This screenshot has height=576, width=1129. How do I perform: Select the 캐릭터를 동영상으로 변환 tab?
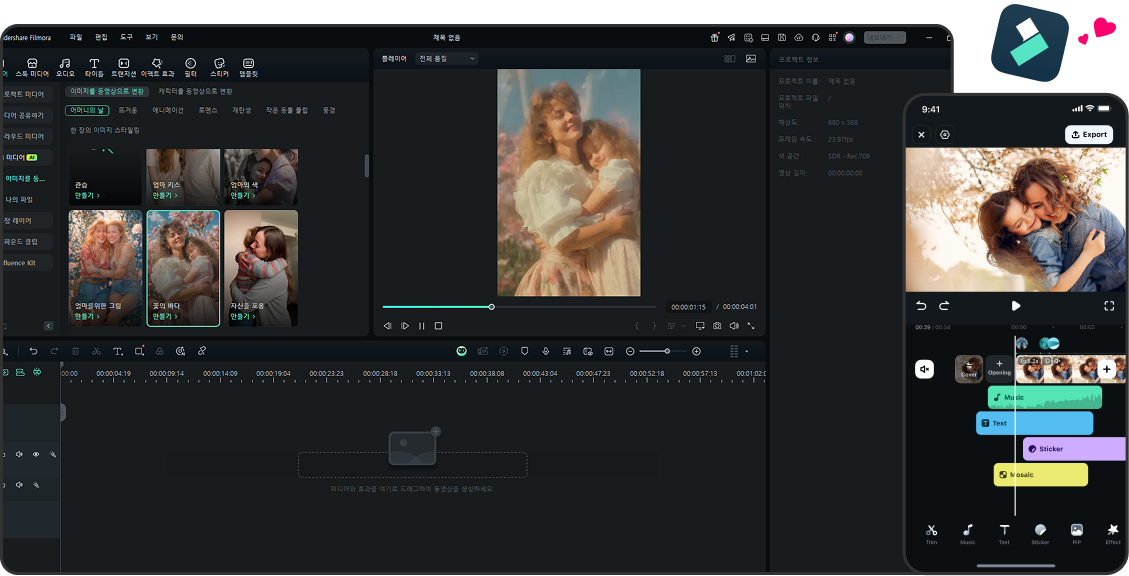195,91
